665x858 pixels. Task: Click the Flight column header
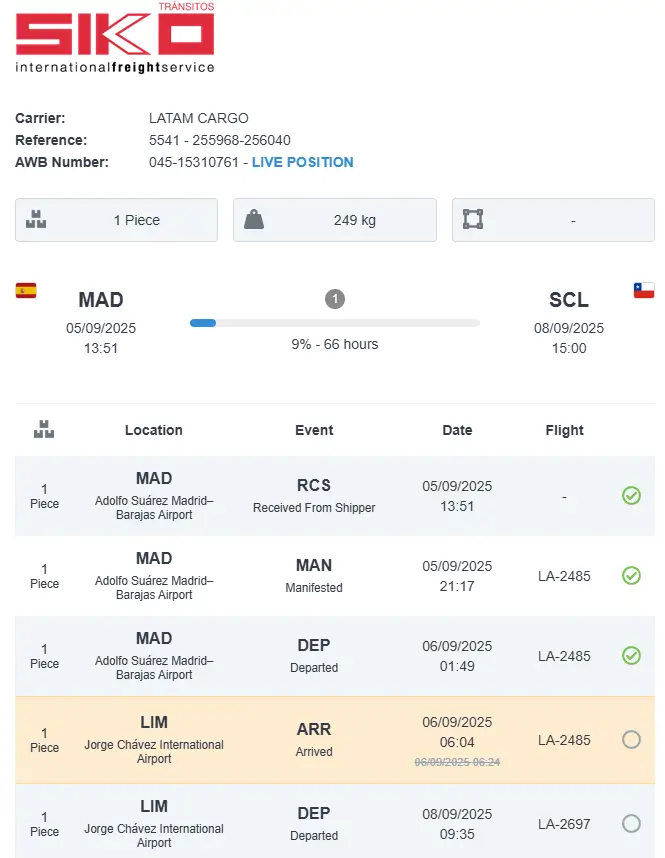pyautogui.click(x=564, y=430)
